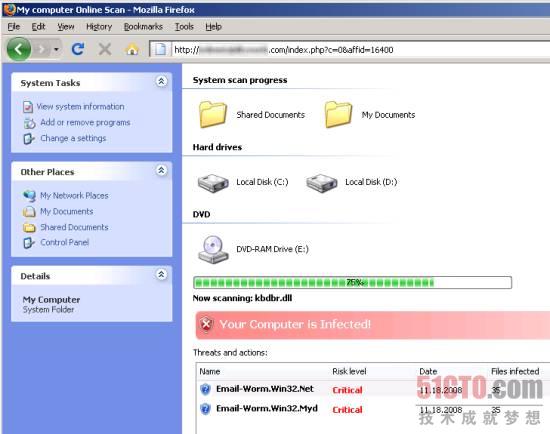The height and width of the screenshot is (434, 550).
Task: Select the Local Disk (D:) drive icon
Action: (322, 183)
